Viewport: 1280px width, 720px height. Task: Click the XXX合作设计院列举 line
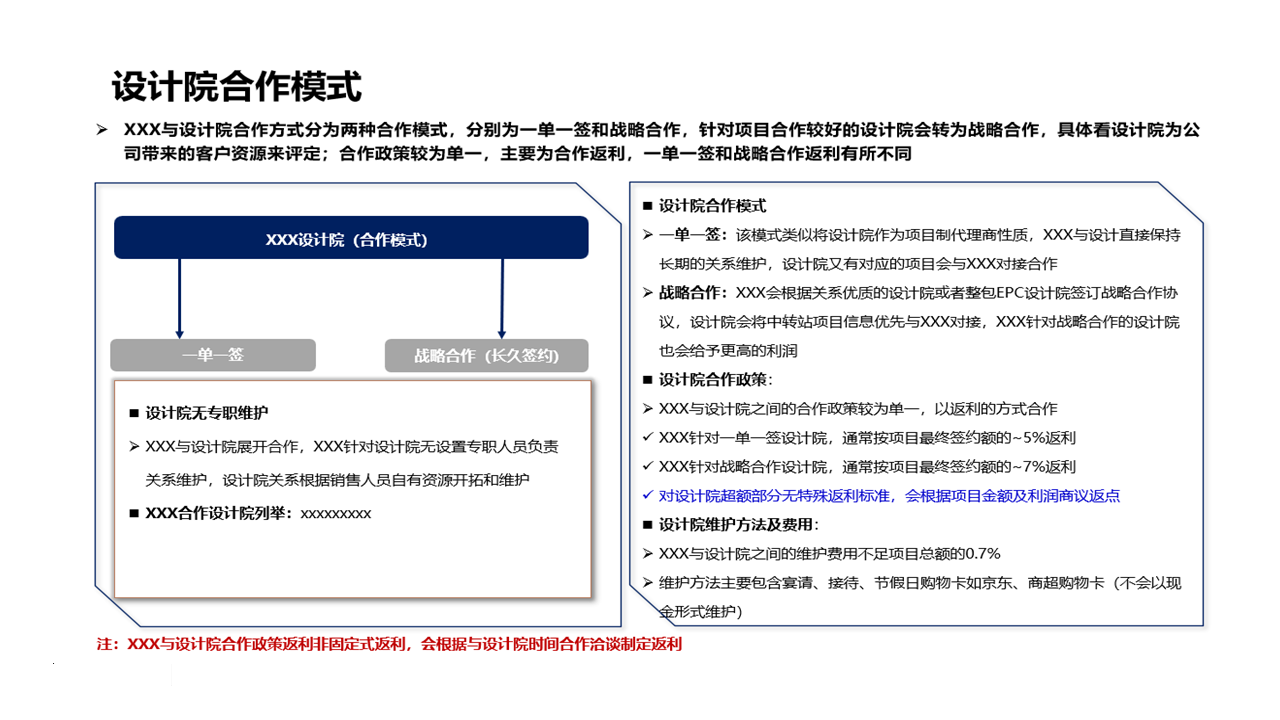[257, 513]
